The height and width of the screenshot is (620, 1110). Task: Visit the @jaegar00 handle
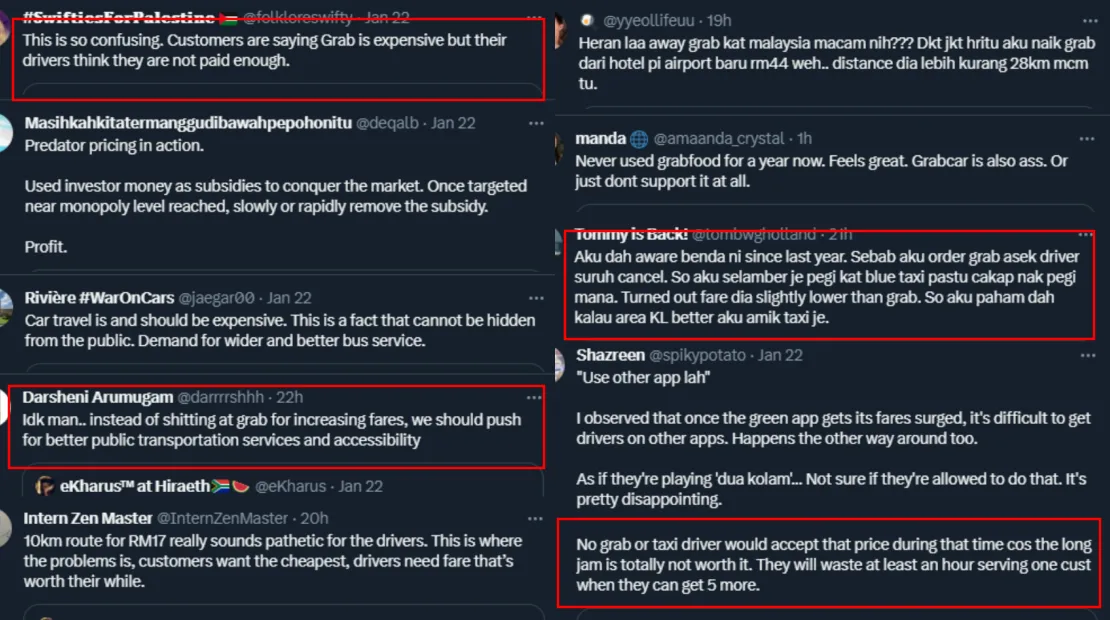pyautogui.click(x=216, y=298)
